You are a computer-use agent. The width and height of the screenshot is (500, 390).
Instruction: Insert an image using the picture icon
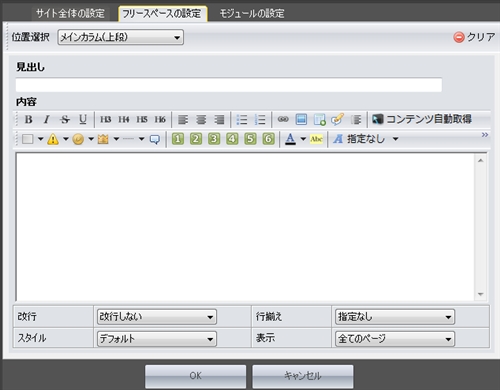[301, 119]
